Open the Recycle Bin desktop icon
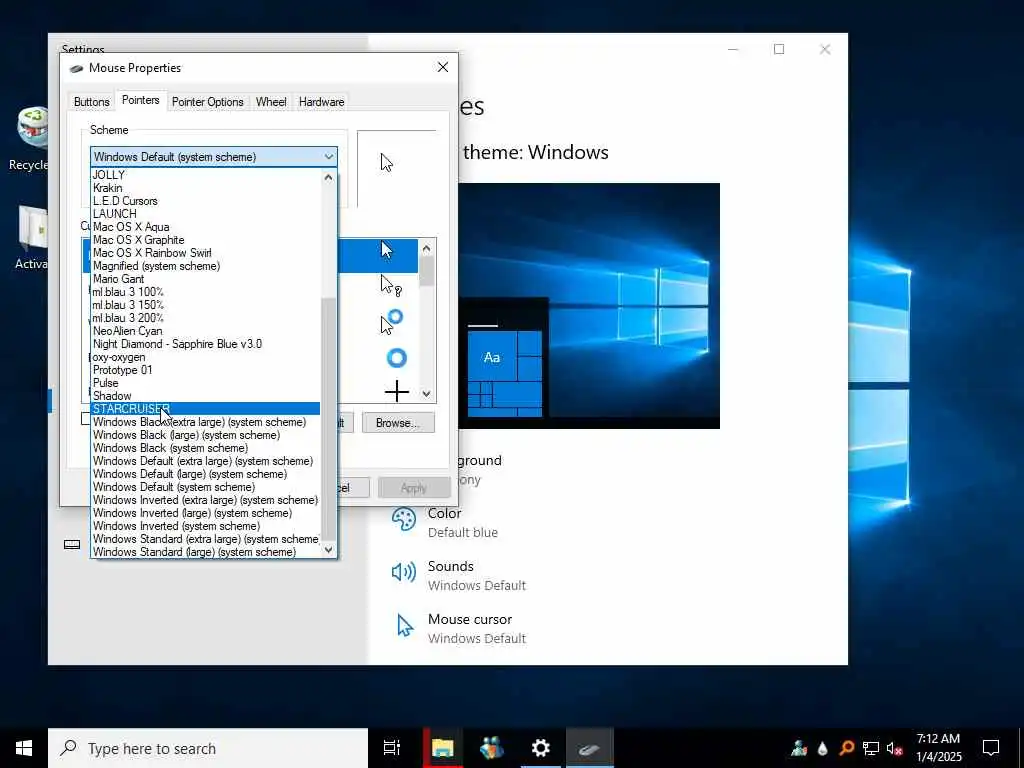The width and height of the screenshot is (1024, 768). coord(31,139)
